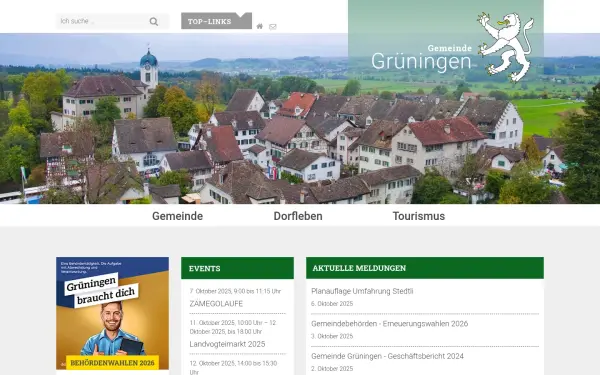This screenshot has height=375, width=600.
Task: Click the Gemeinde Grüningen title text
Action: pos(421,58)
